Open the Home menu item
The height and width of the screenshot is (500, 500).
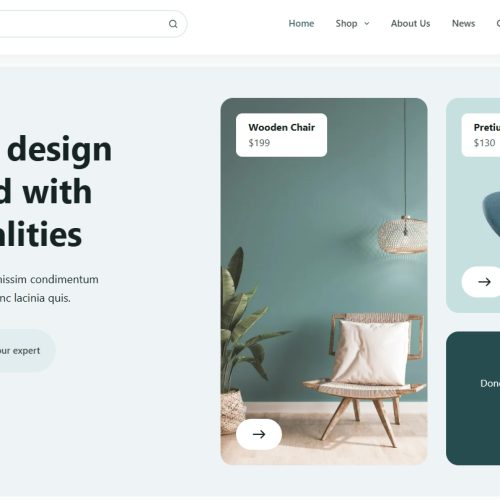[301, 24]
